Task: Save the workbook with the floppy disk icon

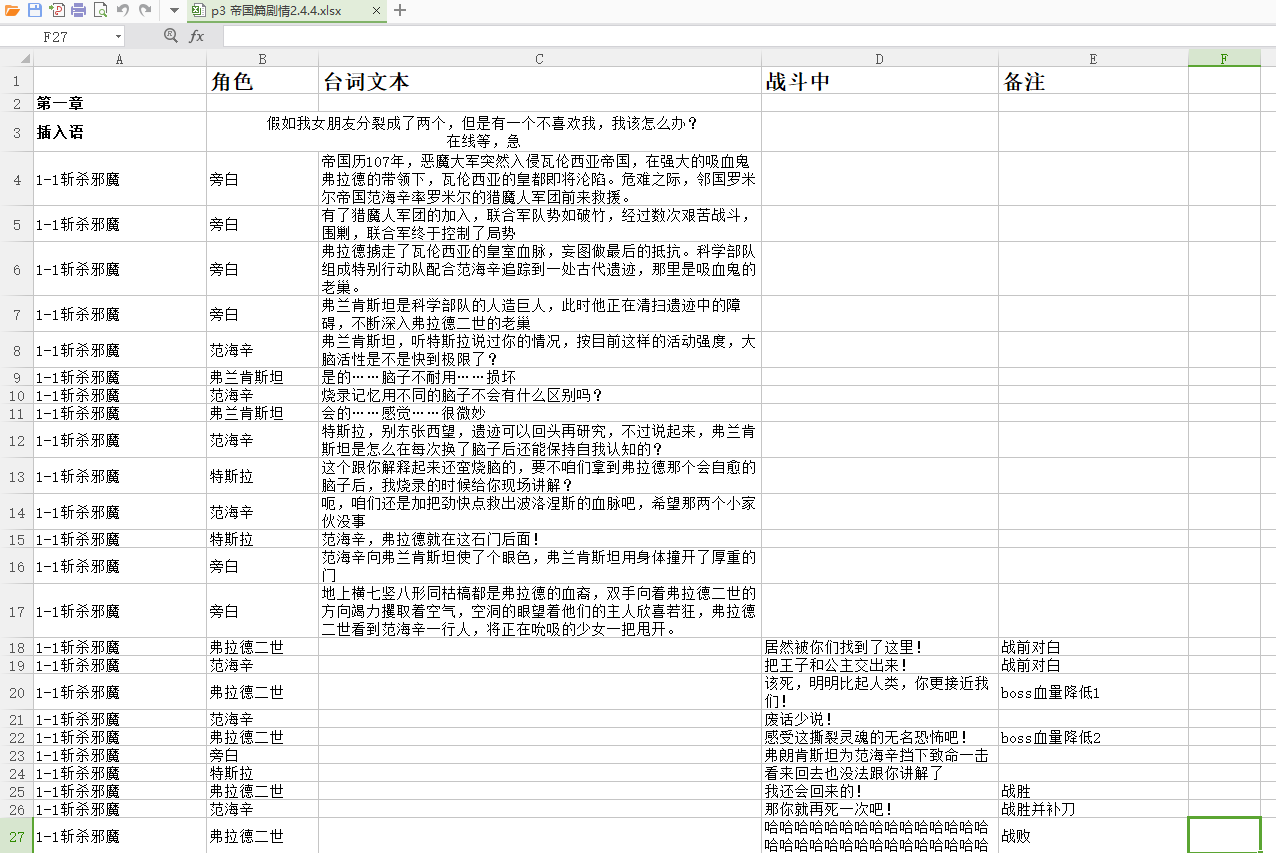Action: (35, 11)
